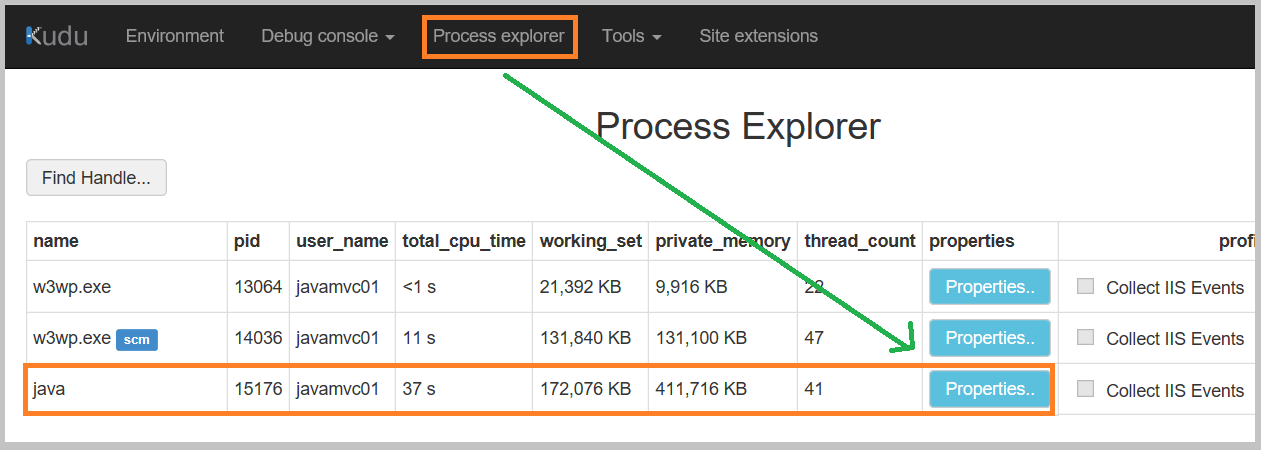The height and width of the screenshot is (450, 1261).
Task: Click the Find Handle button
Action: [x=96, y=178]
